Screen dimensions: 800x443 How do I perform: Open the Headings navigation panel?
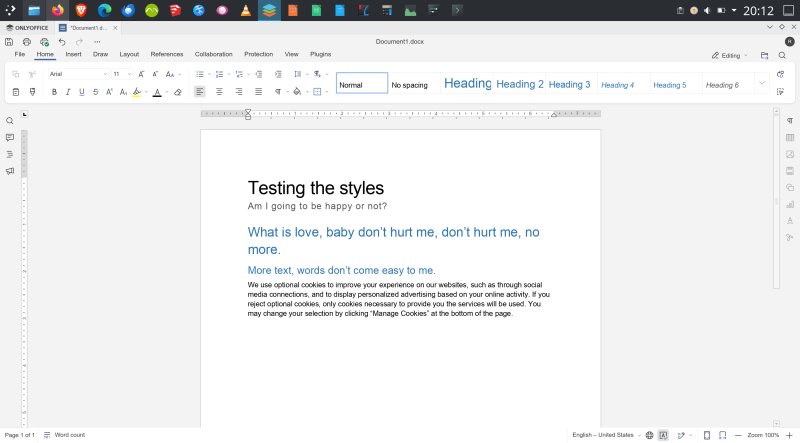10,154
